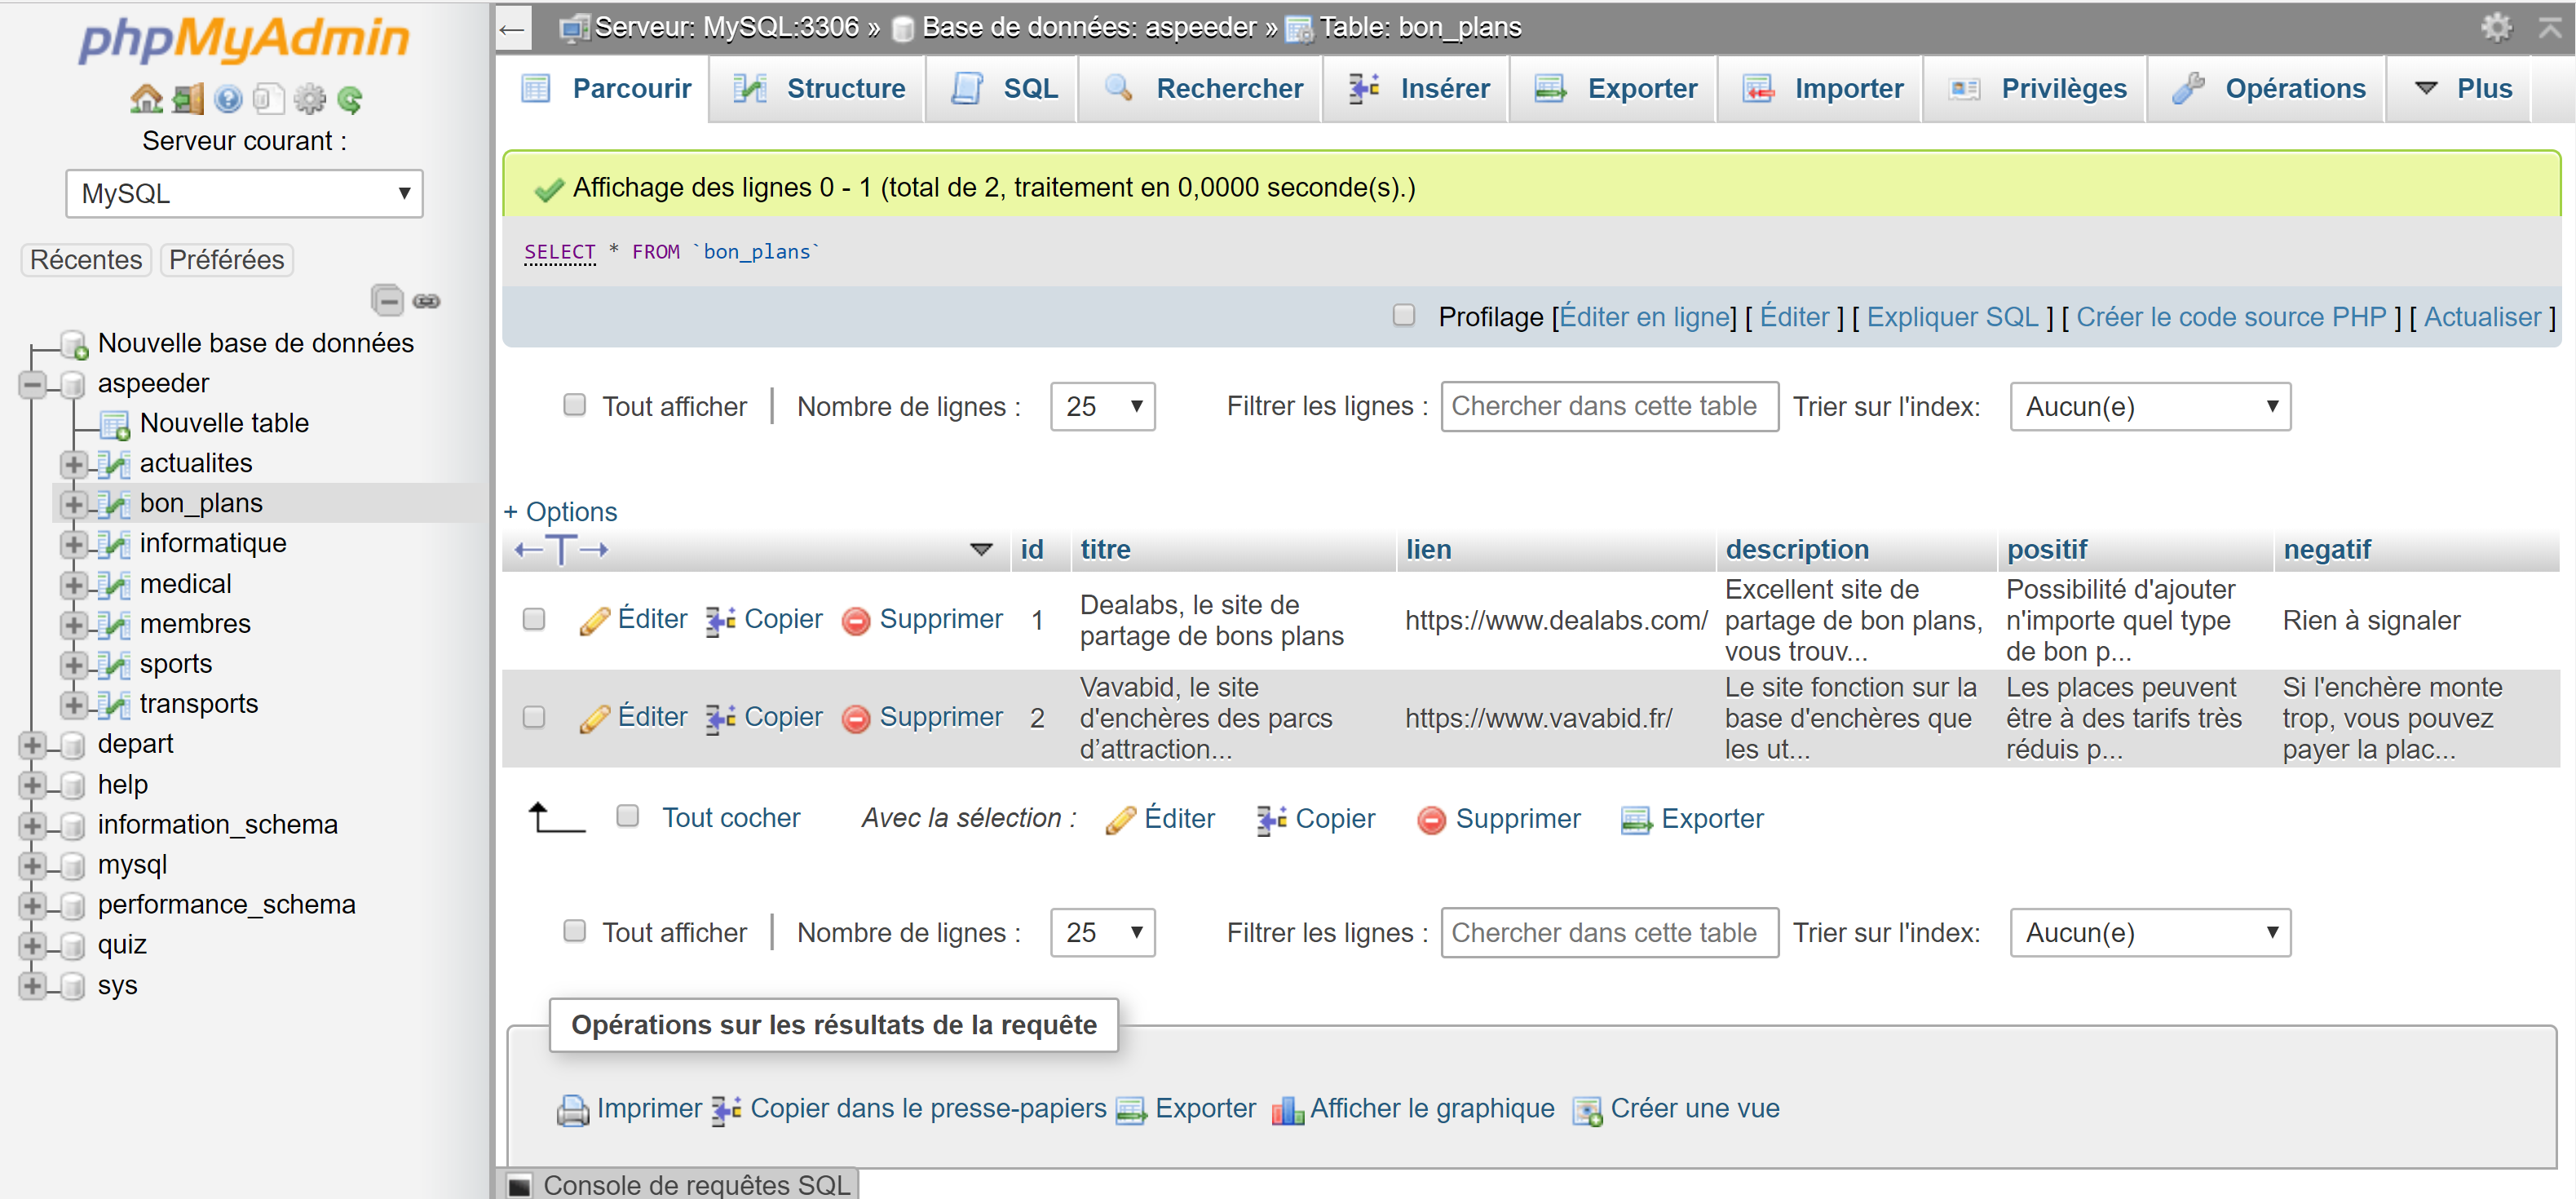Check the row checkbox for Dealabs entry
The image size is (2576, 1199).
534,619
